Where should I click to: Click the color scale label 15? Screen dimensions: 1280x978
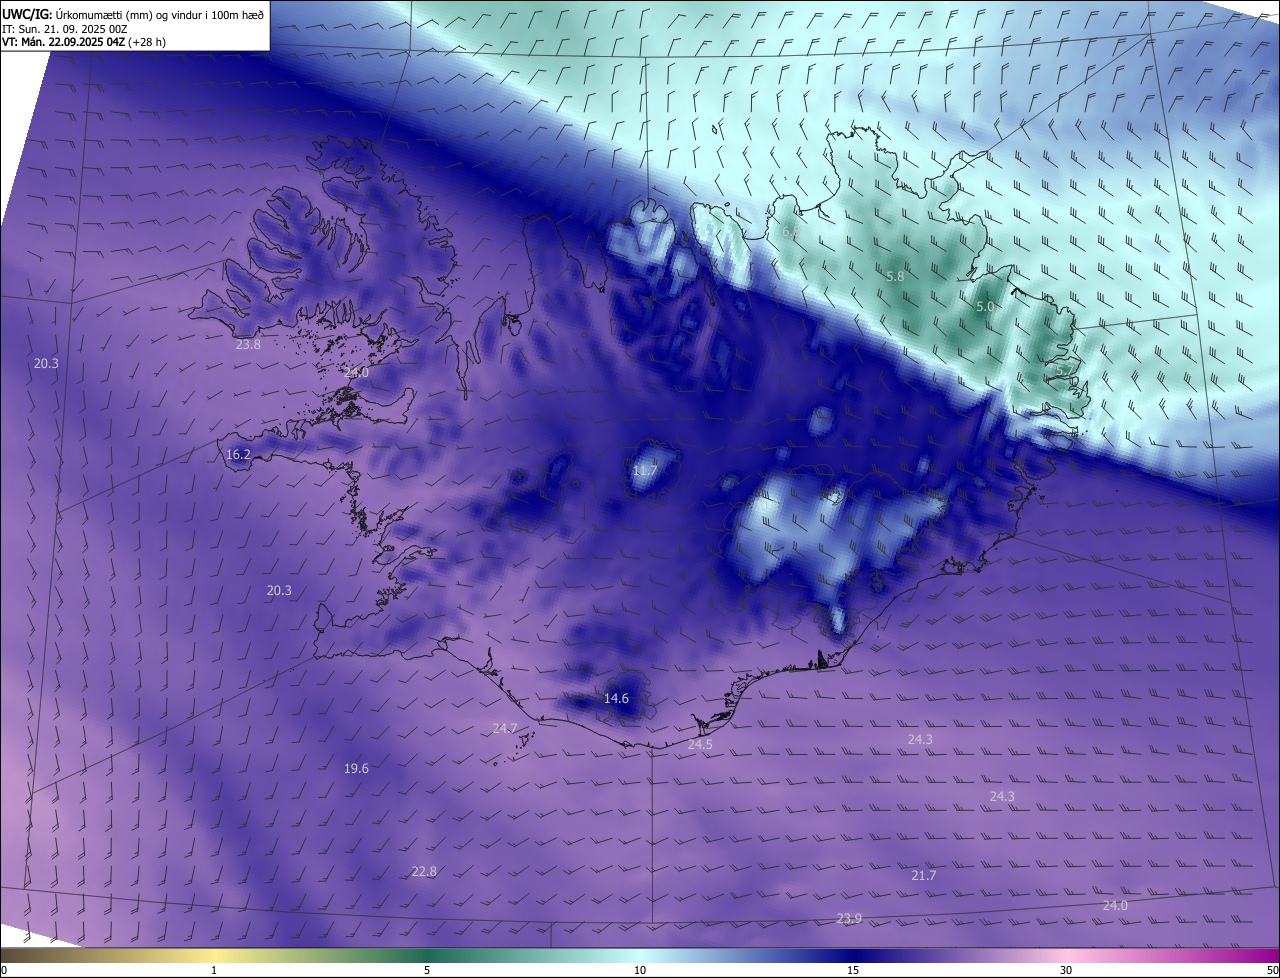[853, 970]
